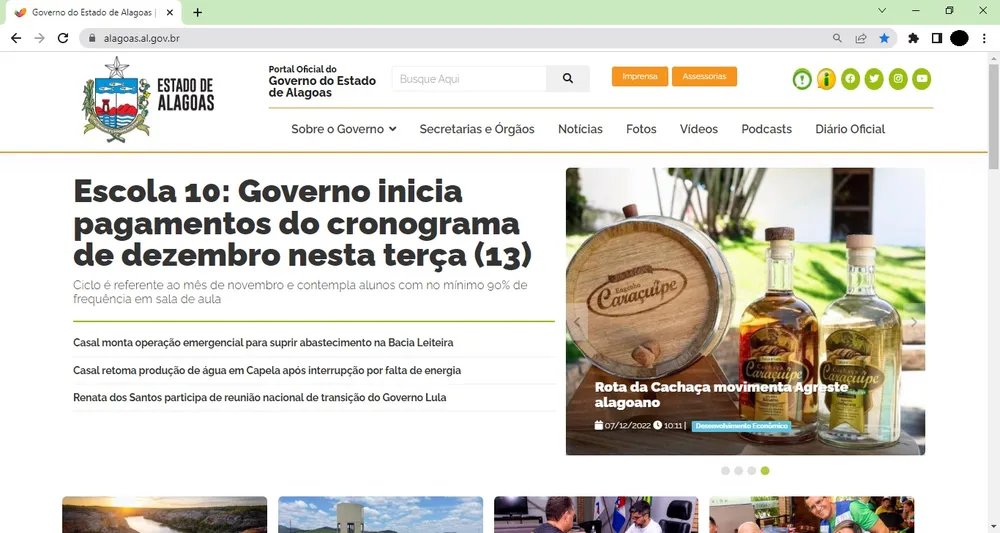The image size is (1000, 533).
Task: Submit search with the magnifier button
Action: tap(568, 79)
